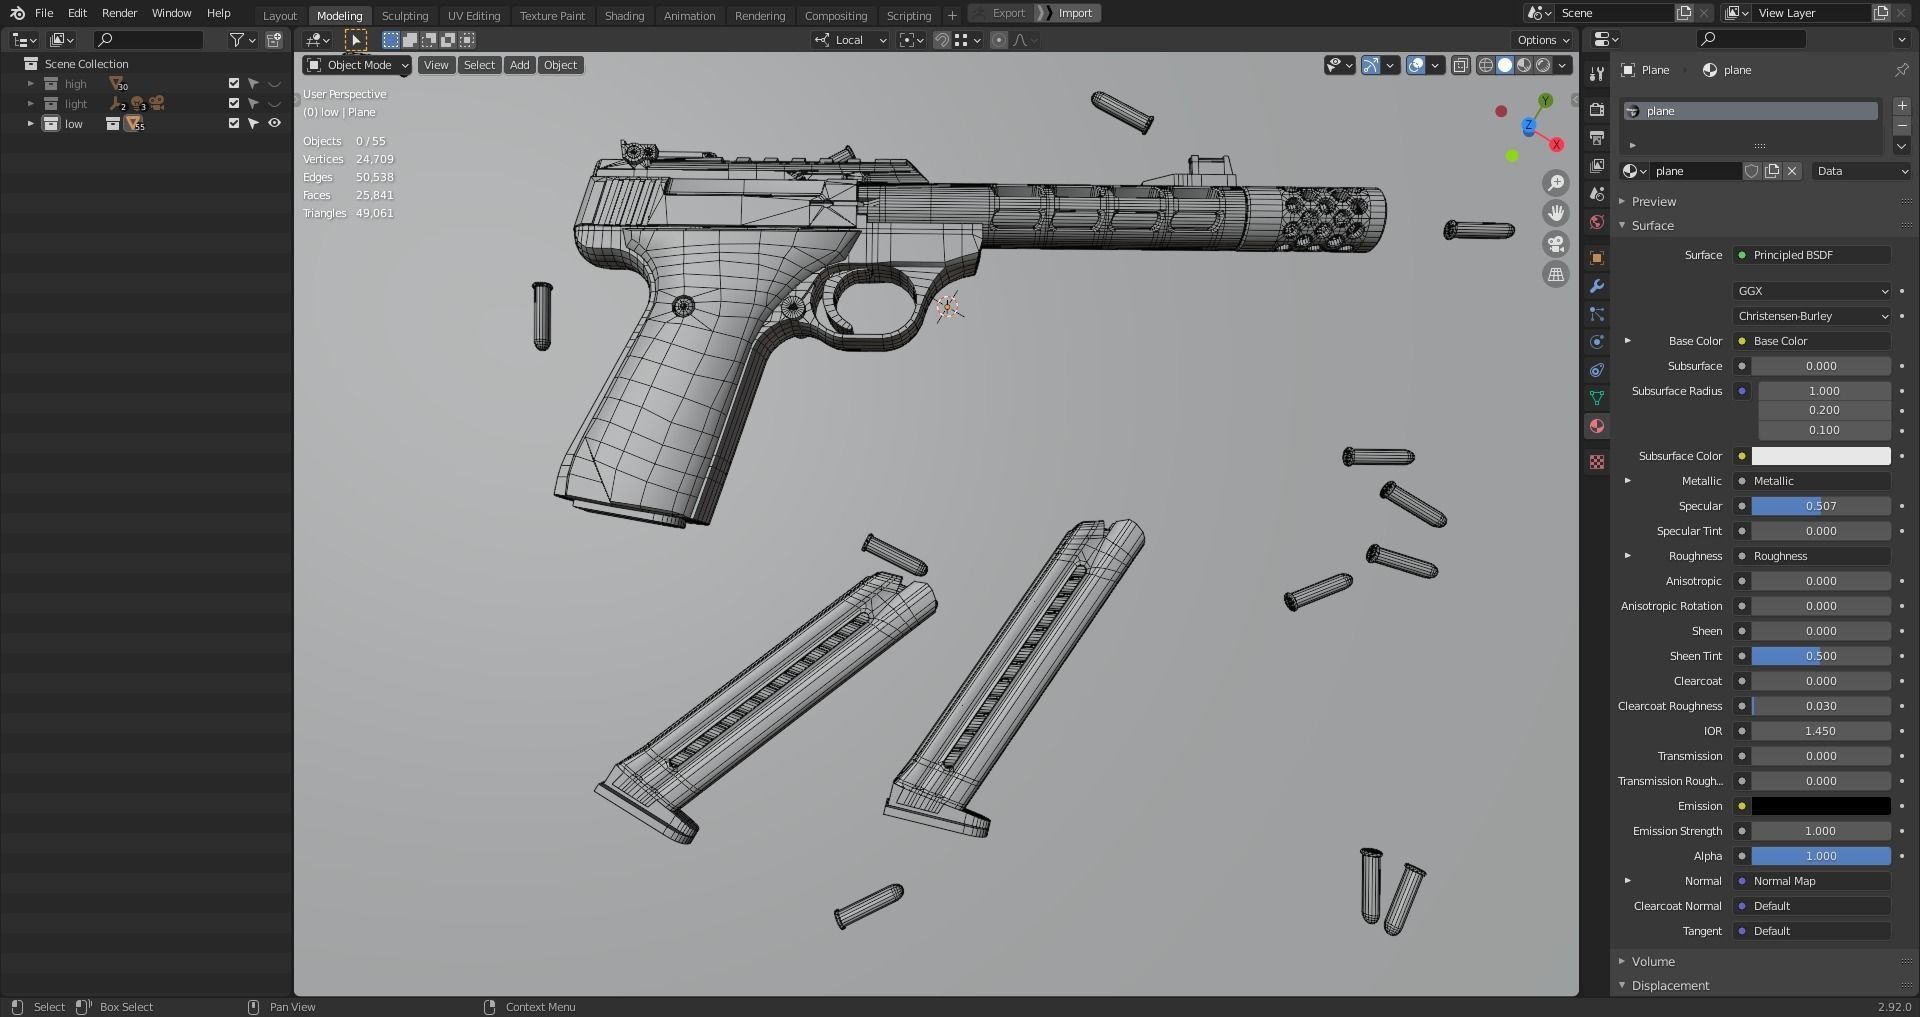
Task: Select solid viewport shading
Action: pyautogui.click(x=1505, y=65)
